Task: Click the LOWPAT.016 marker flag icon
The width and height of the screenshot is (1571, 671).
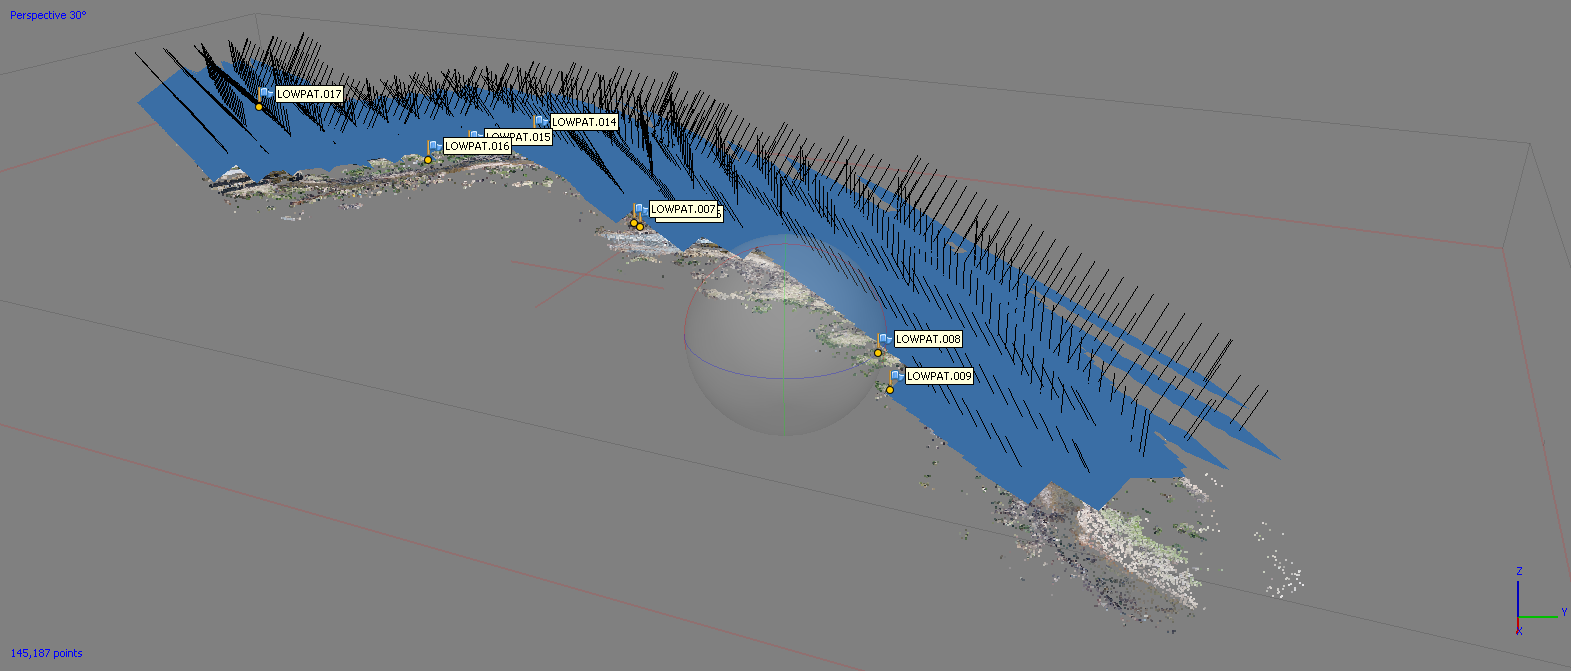Action: pos(434,146)
